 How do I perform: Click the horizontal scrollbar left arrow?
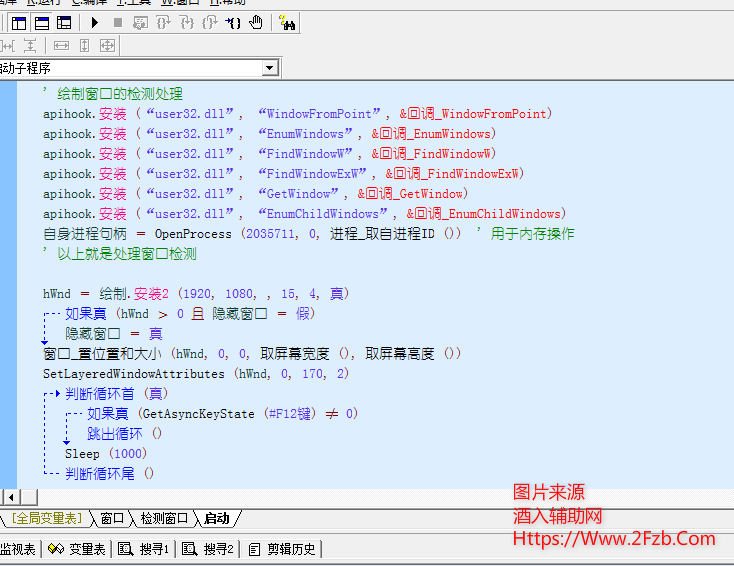tap(11, 497)
